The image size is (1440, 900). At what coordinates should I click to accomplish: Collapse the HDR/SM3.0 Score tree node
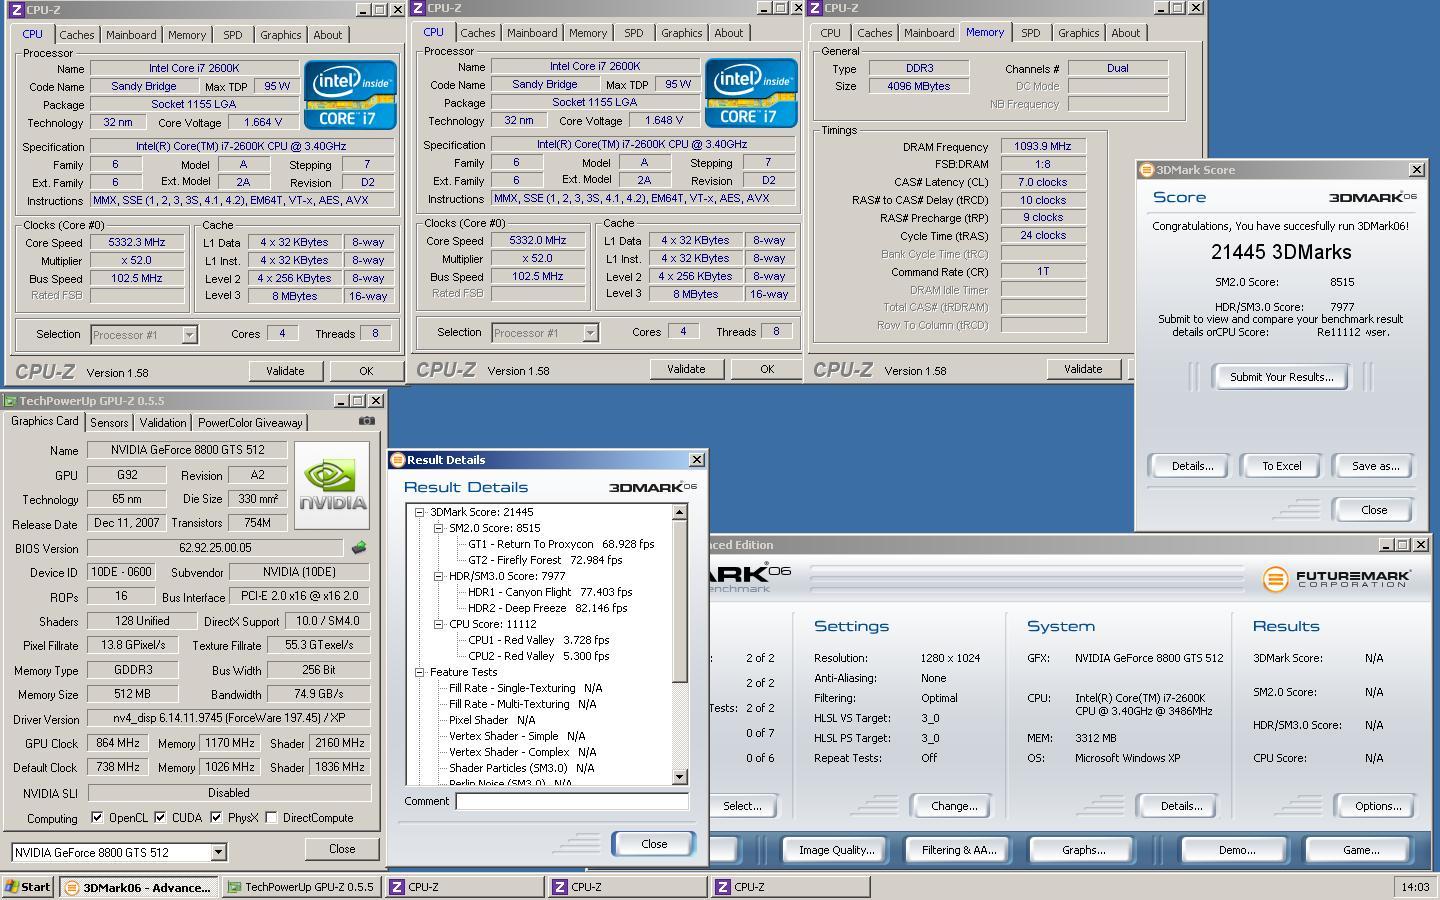click(x=439, y=576)
